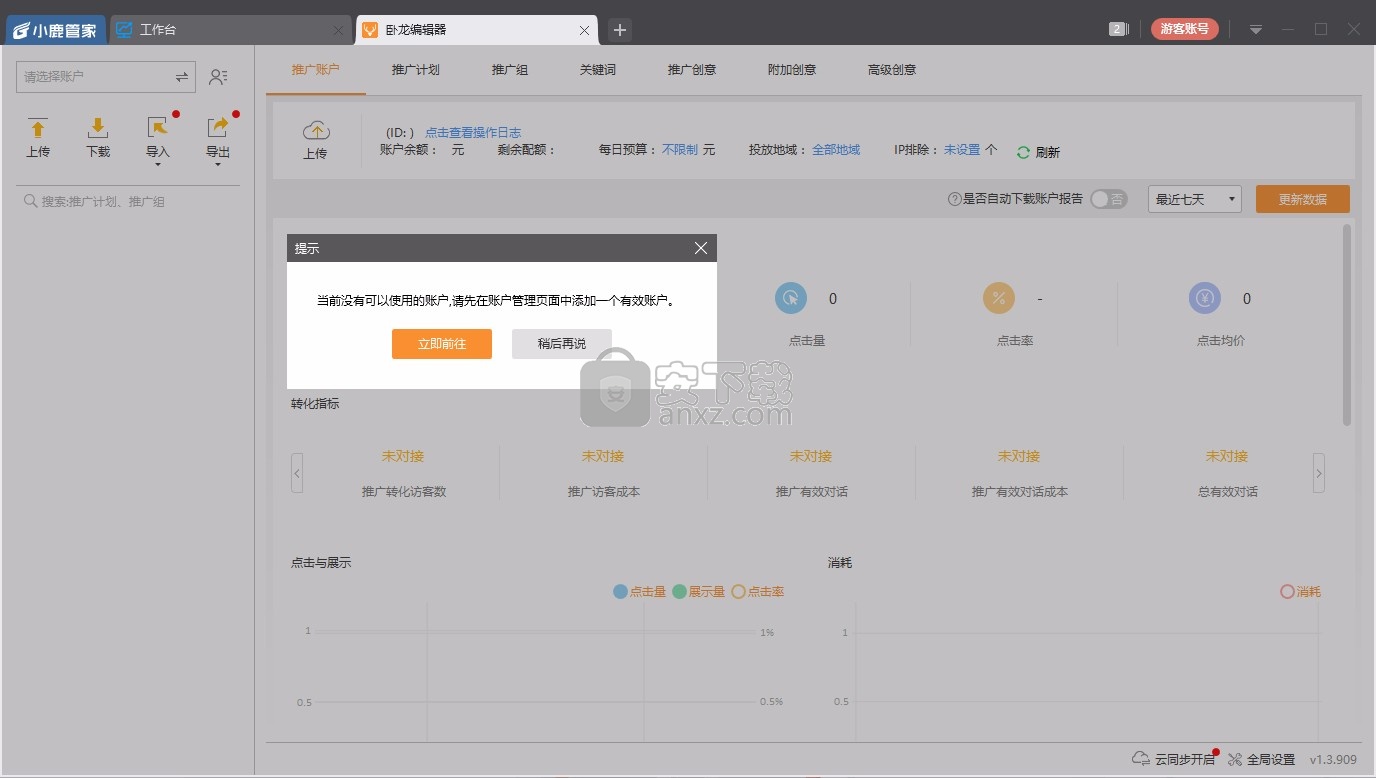Toggle auto download account report switch

click(x=1108, y=199)
